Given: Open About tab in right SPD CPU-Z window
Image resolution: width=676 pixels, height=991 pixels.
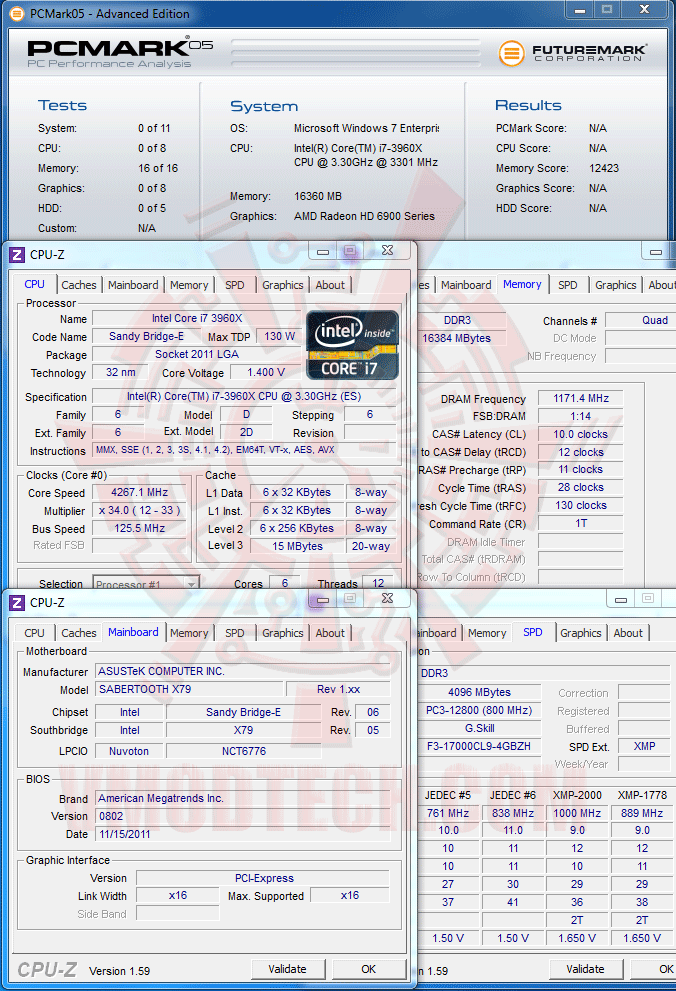Looking at the screenshot, I should click(x=628, y=633).
